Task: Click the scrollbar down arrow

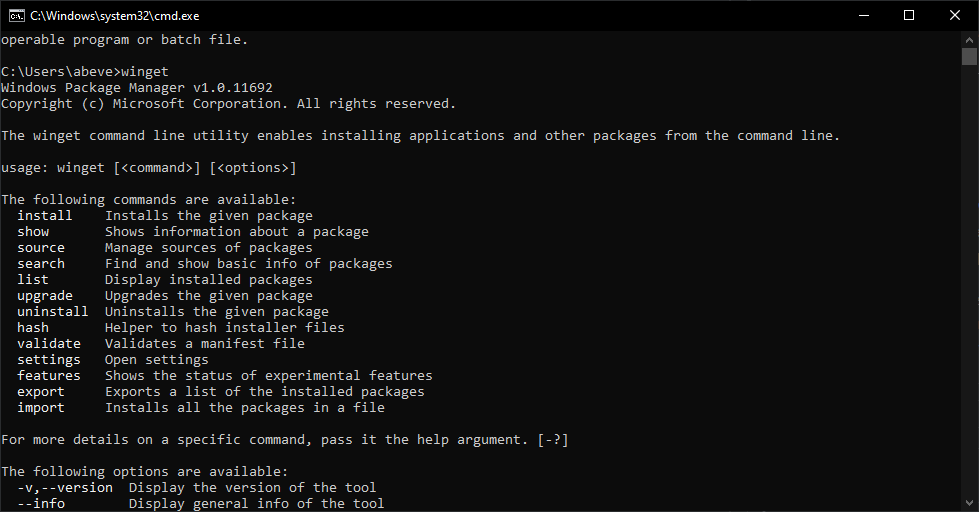Action: point(969,504)
